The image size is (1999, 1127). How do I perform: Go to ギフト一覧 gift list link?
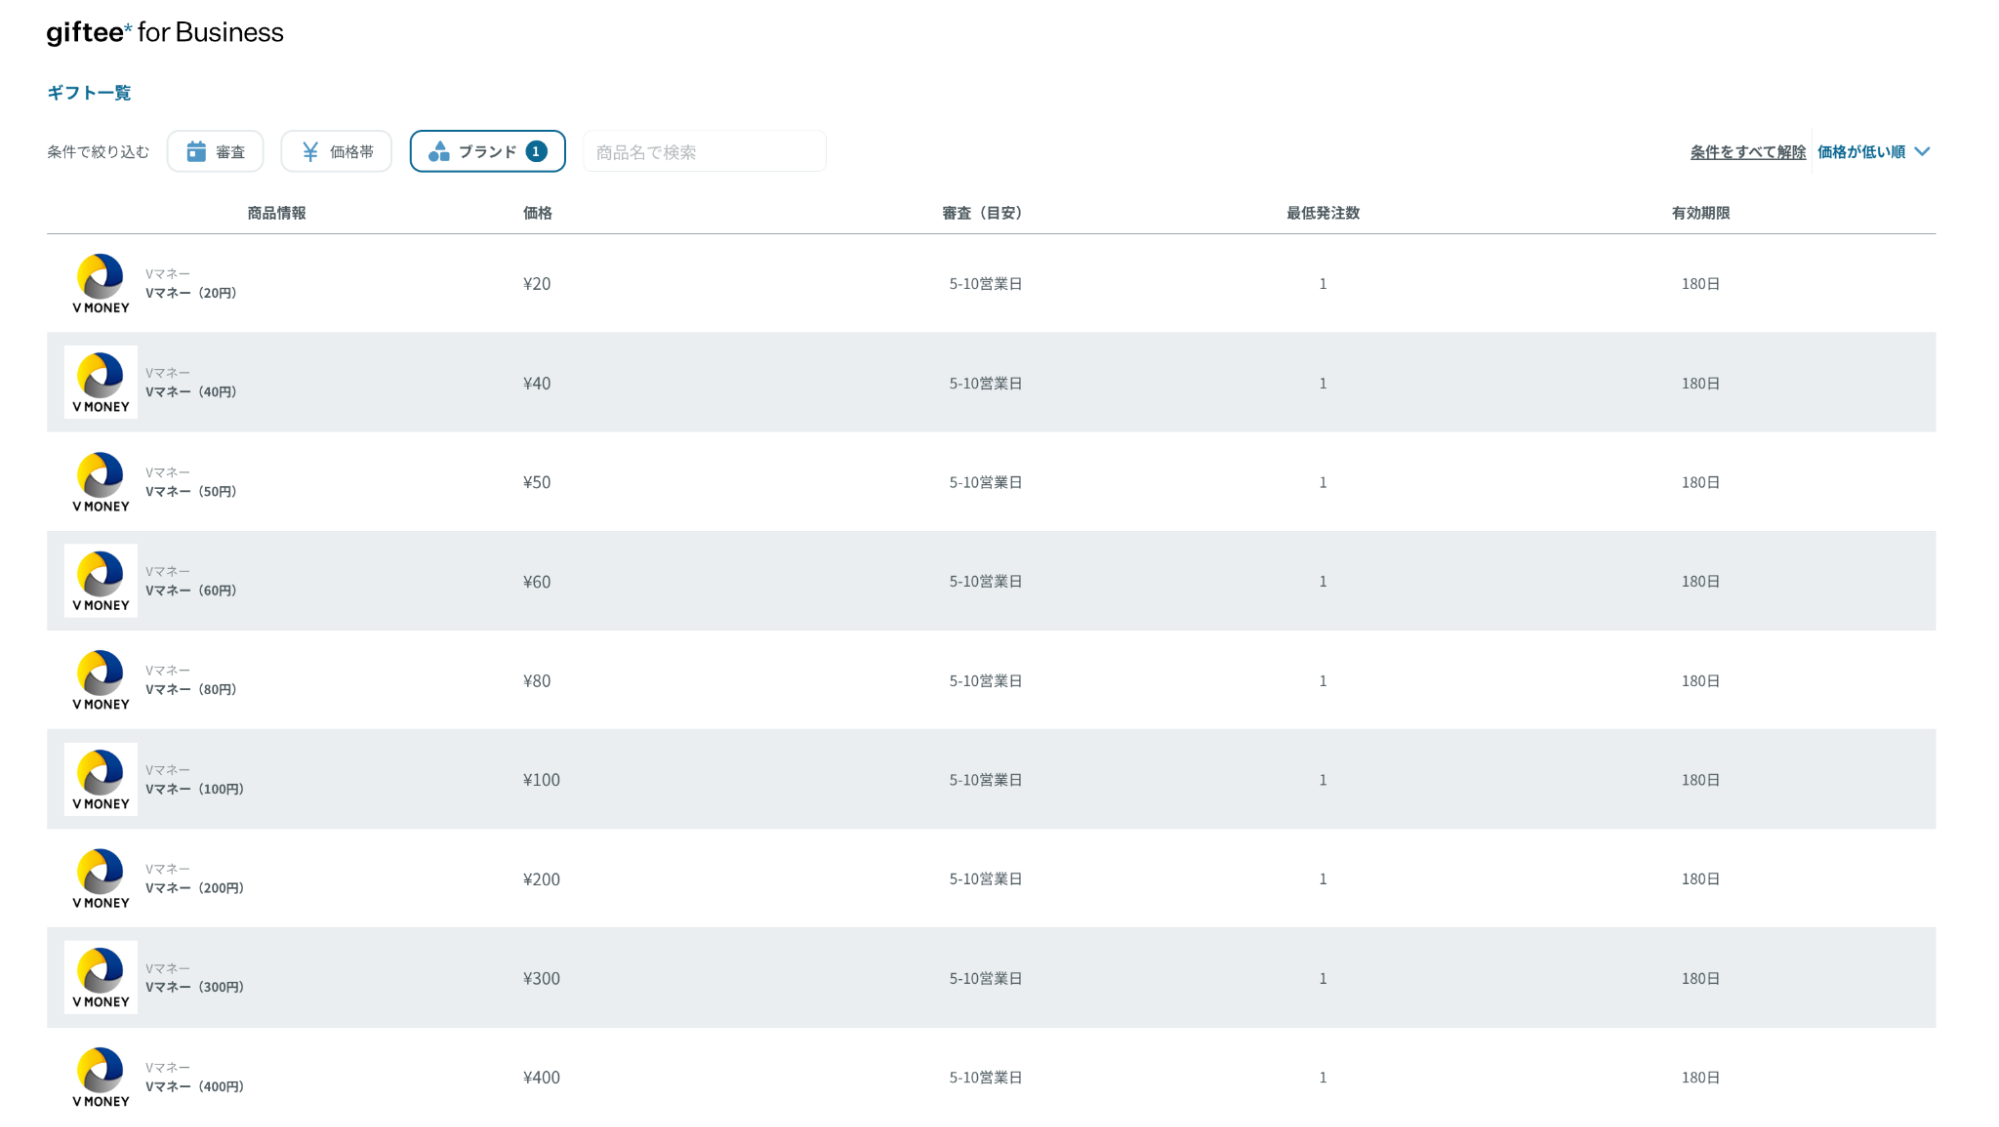point(89,93)
